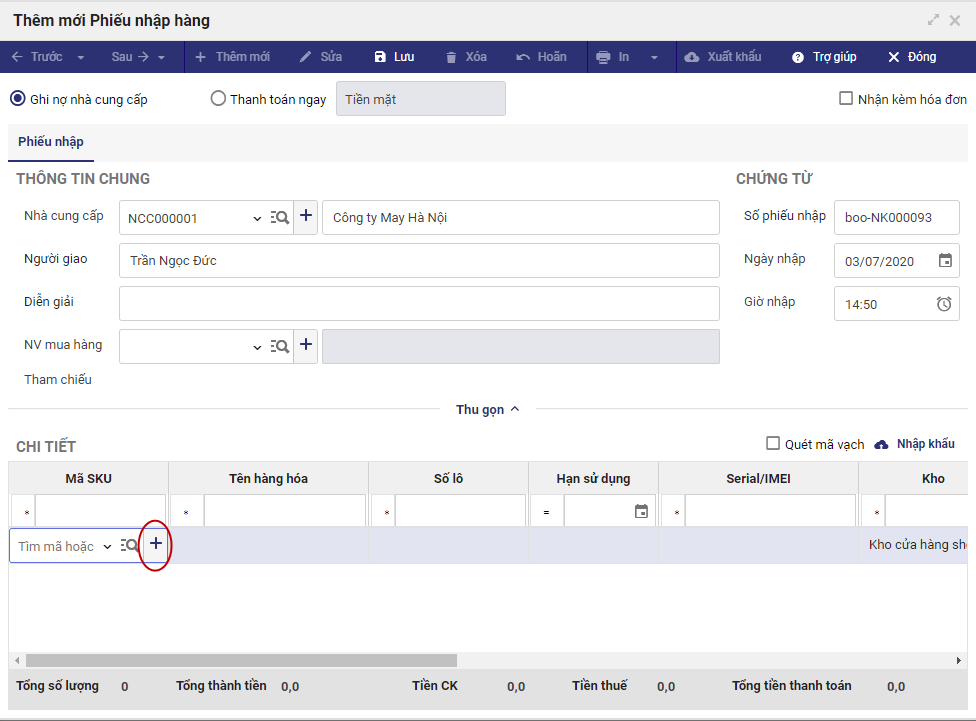
Task: Switch to the Phiếu nhập tab
Action: pos(51,142)
